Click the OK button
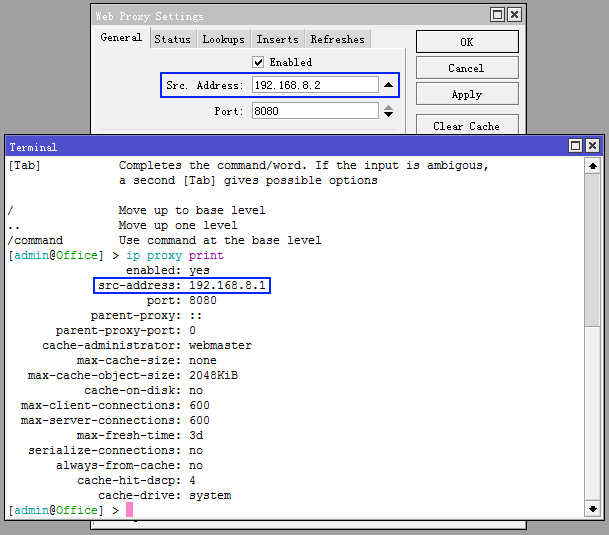Screen dimensions: 609x535 click(467, 42)
